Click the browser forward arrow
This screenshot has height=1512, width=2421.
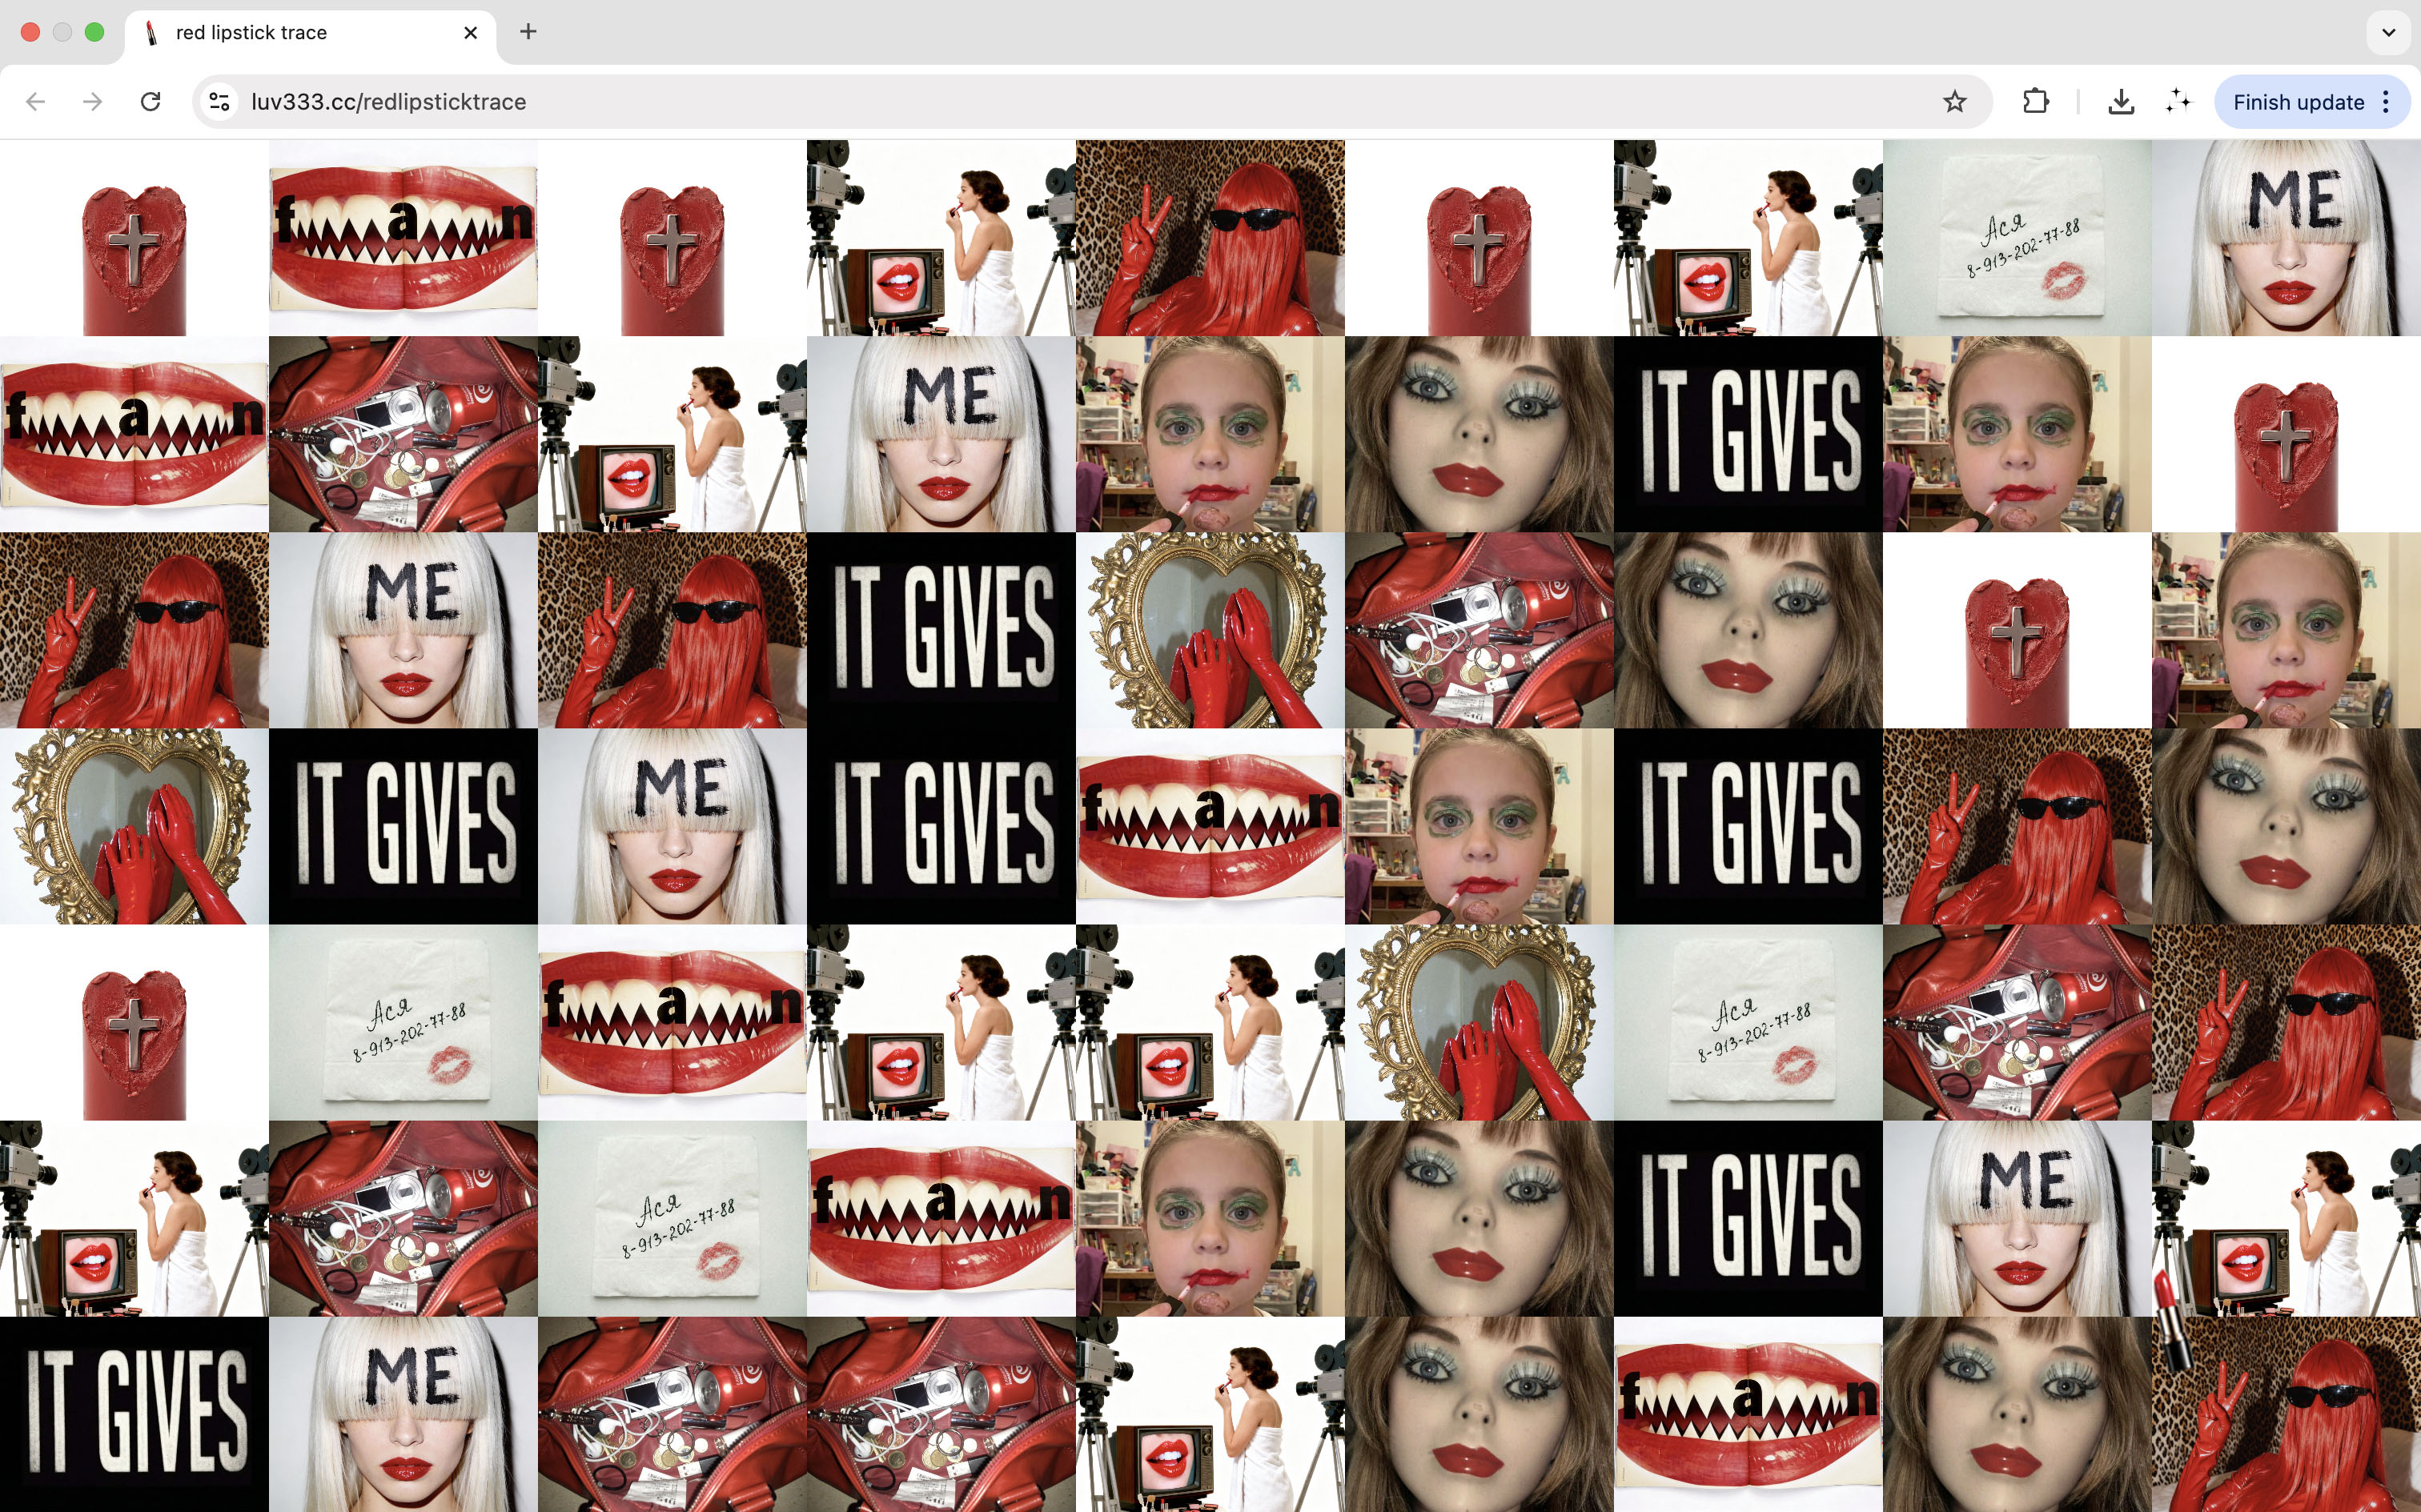click(x=93, y=102)
